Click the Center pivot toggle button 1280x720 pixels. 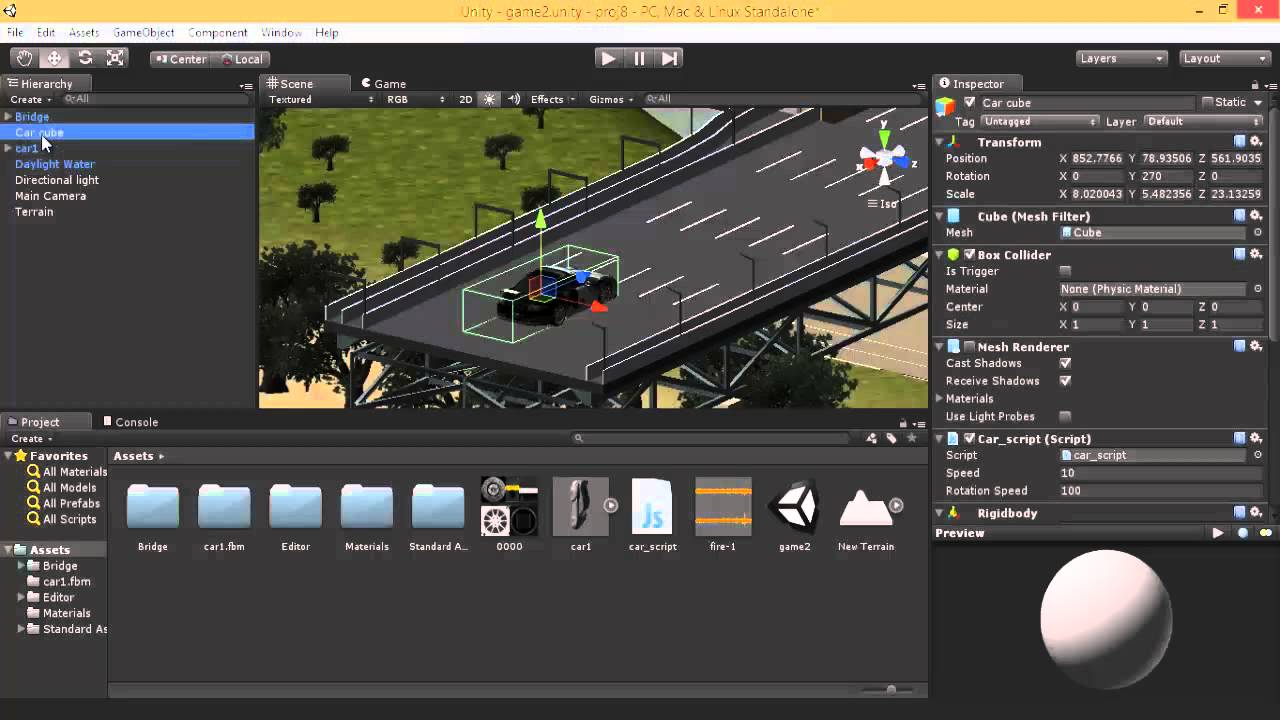[x=180, y=59]
